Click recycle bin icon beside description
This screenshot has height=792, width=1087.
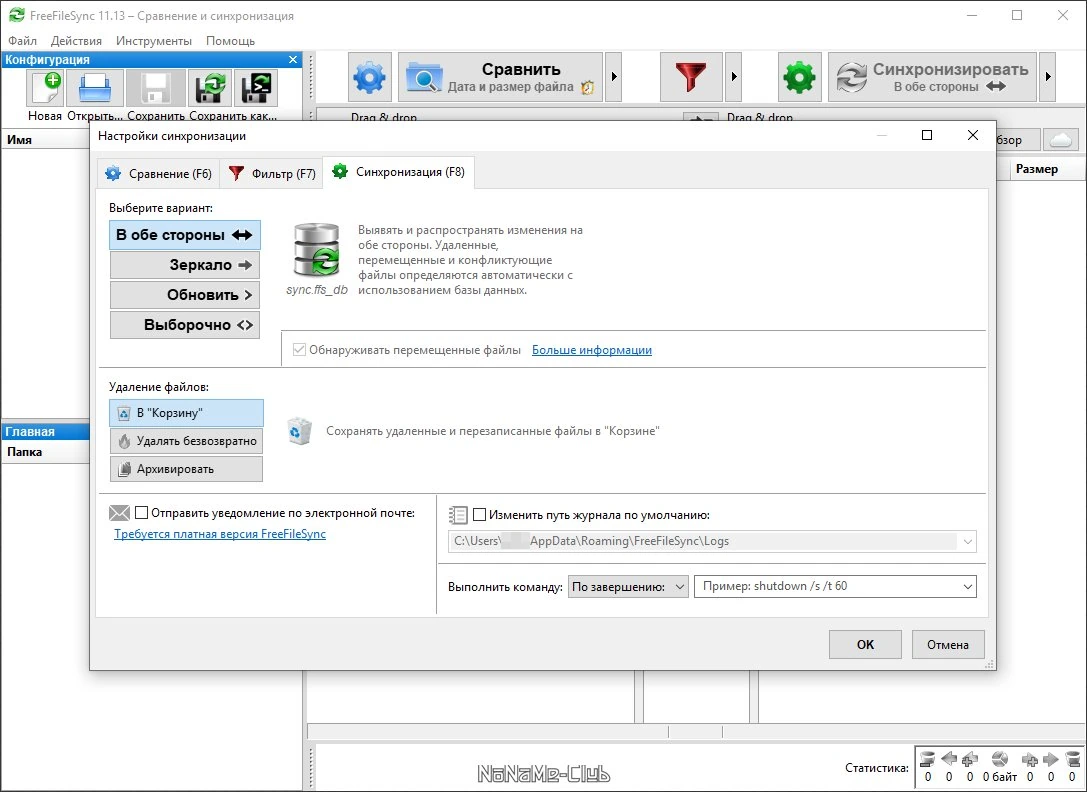coord(299,431)
